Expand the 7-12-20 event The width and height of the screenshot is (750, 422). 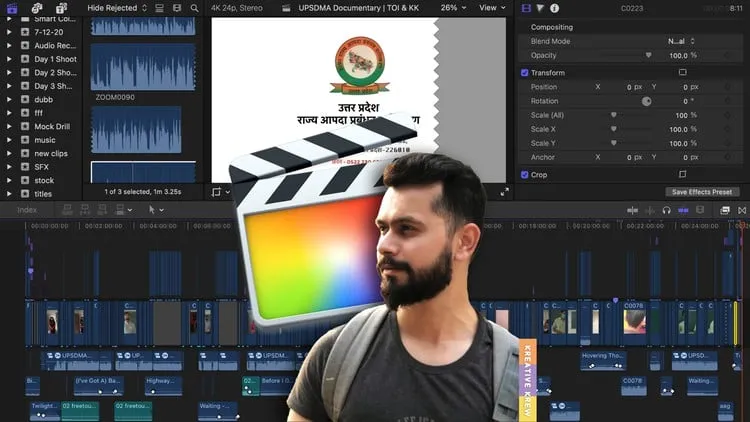(9, 32)
